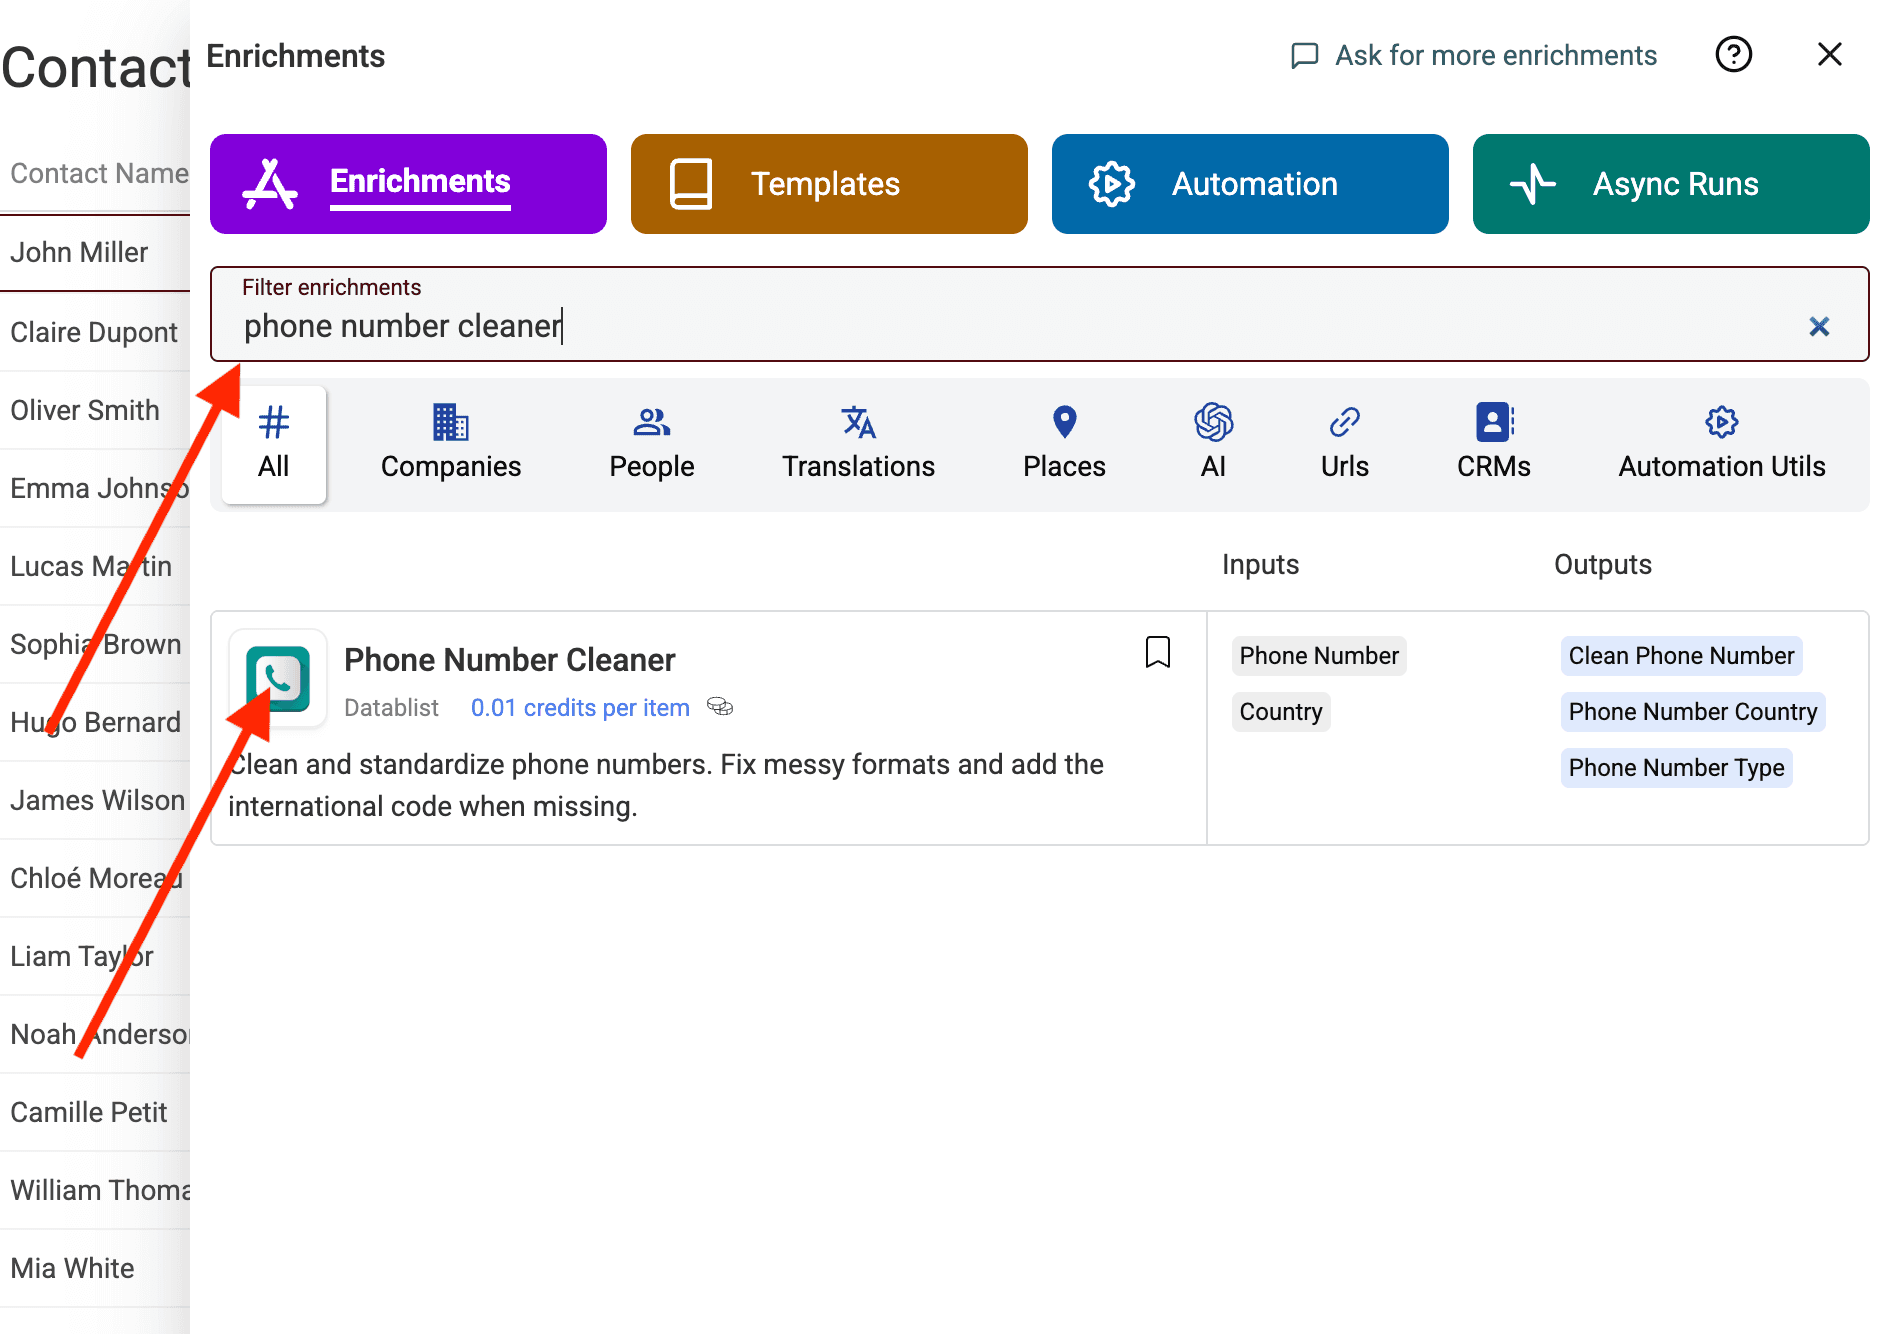Bookmark the Phone Number Cleaner enrichment
The height and width of the screenshot is (1334, 1888).
(x=1157, y=652)
